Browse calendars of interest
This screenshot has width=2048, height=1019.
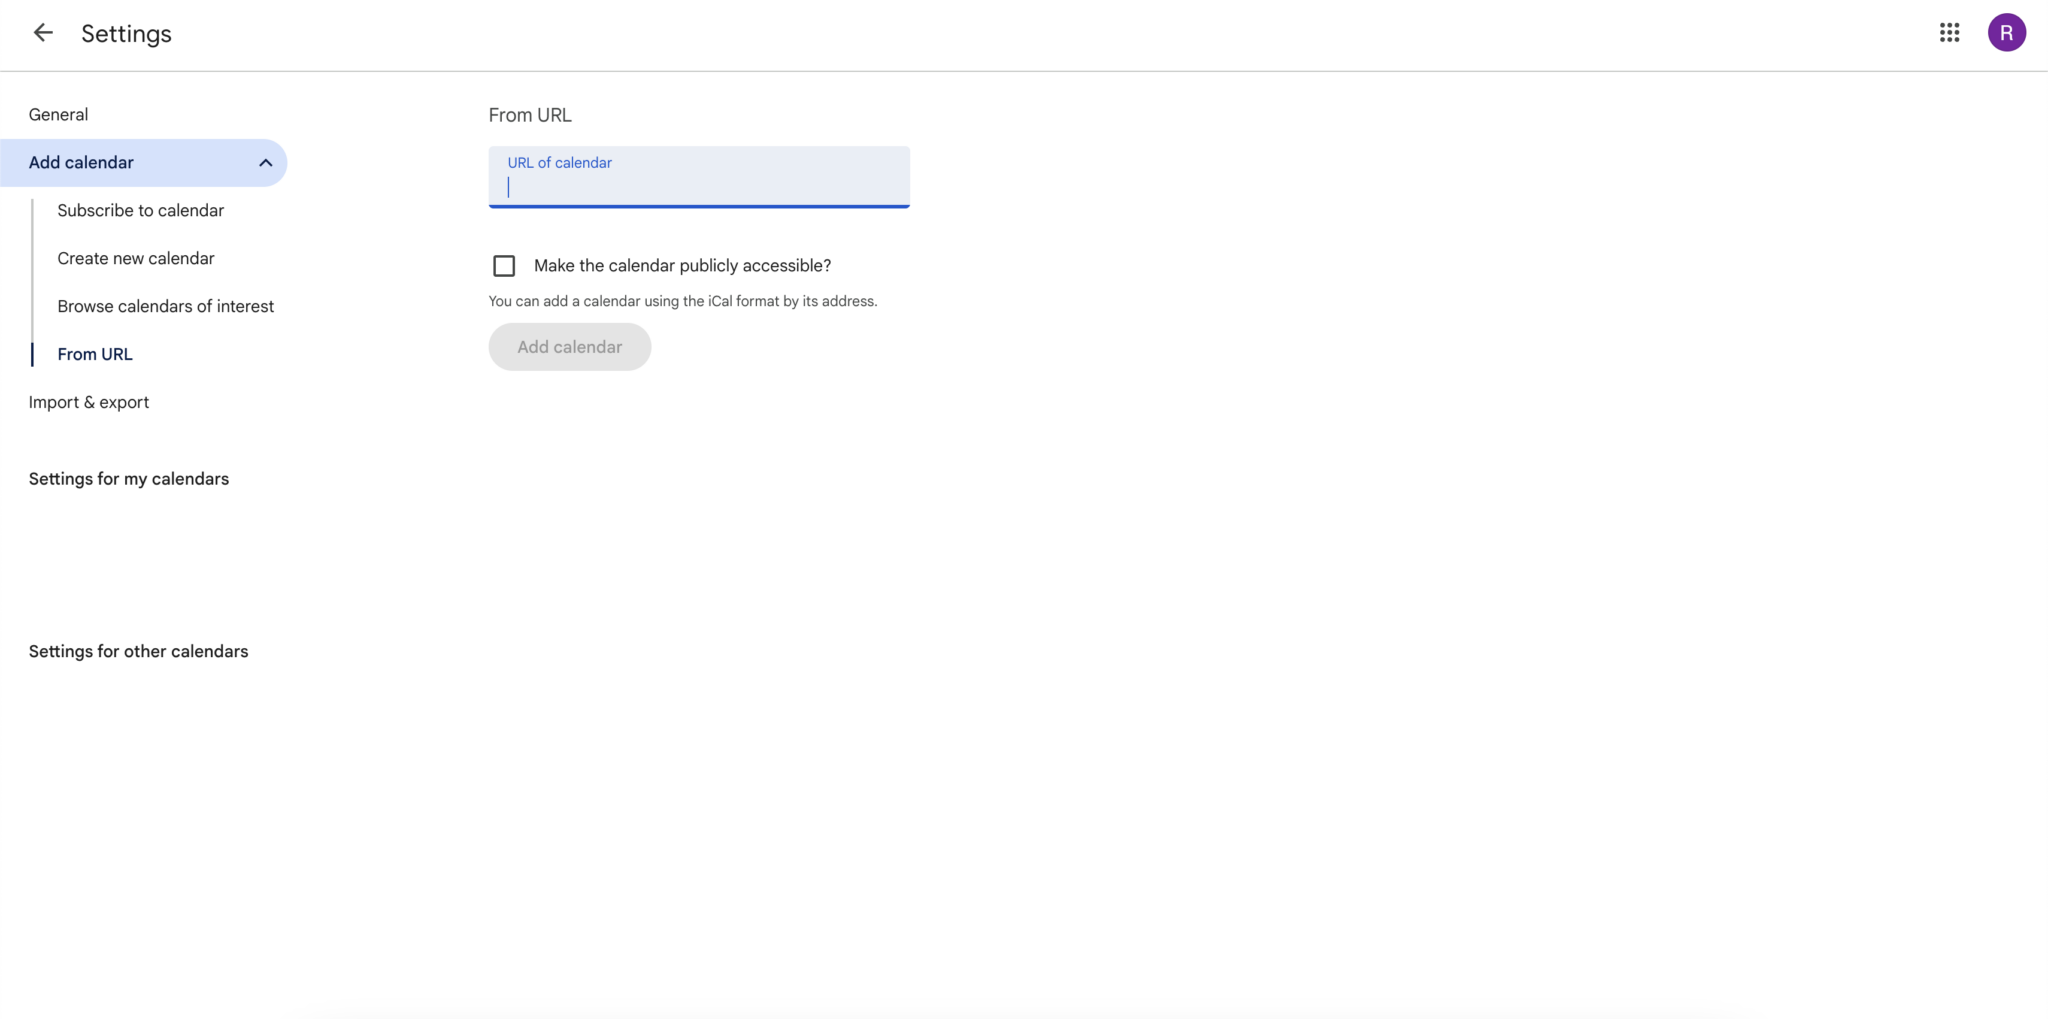coord(166,306)
